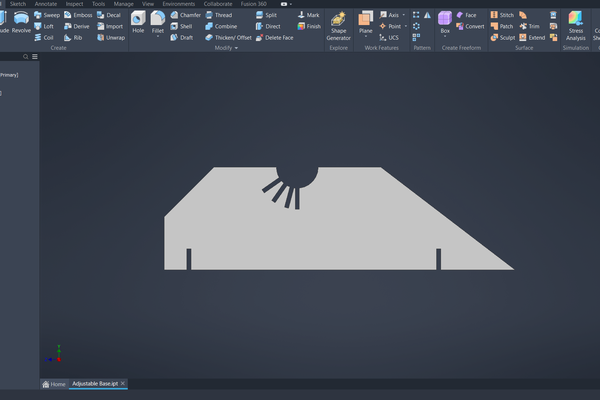
Task: Select the Decal tool
Action: pyautogui.click(x=109, y=15)
